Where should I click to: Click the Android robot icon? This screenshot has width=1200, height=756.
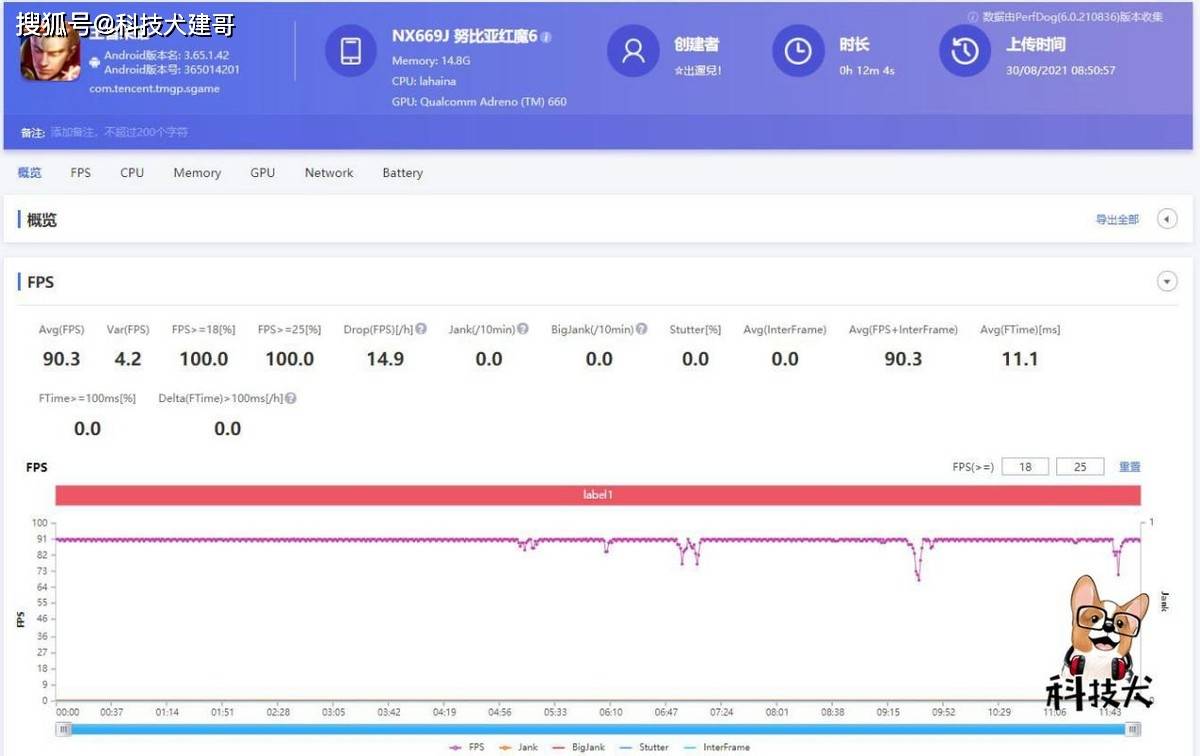click(94, 62)
